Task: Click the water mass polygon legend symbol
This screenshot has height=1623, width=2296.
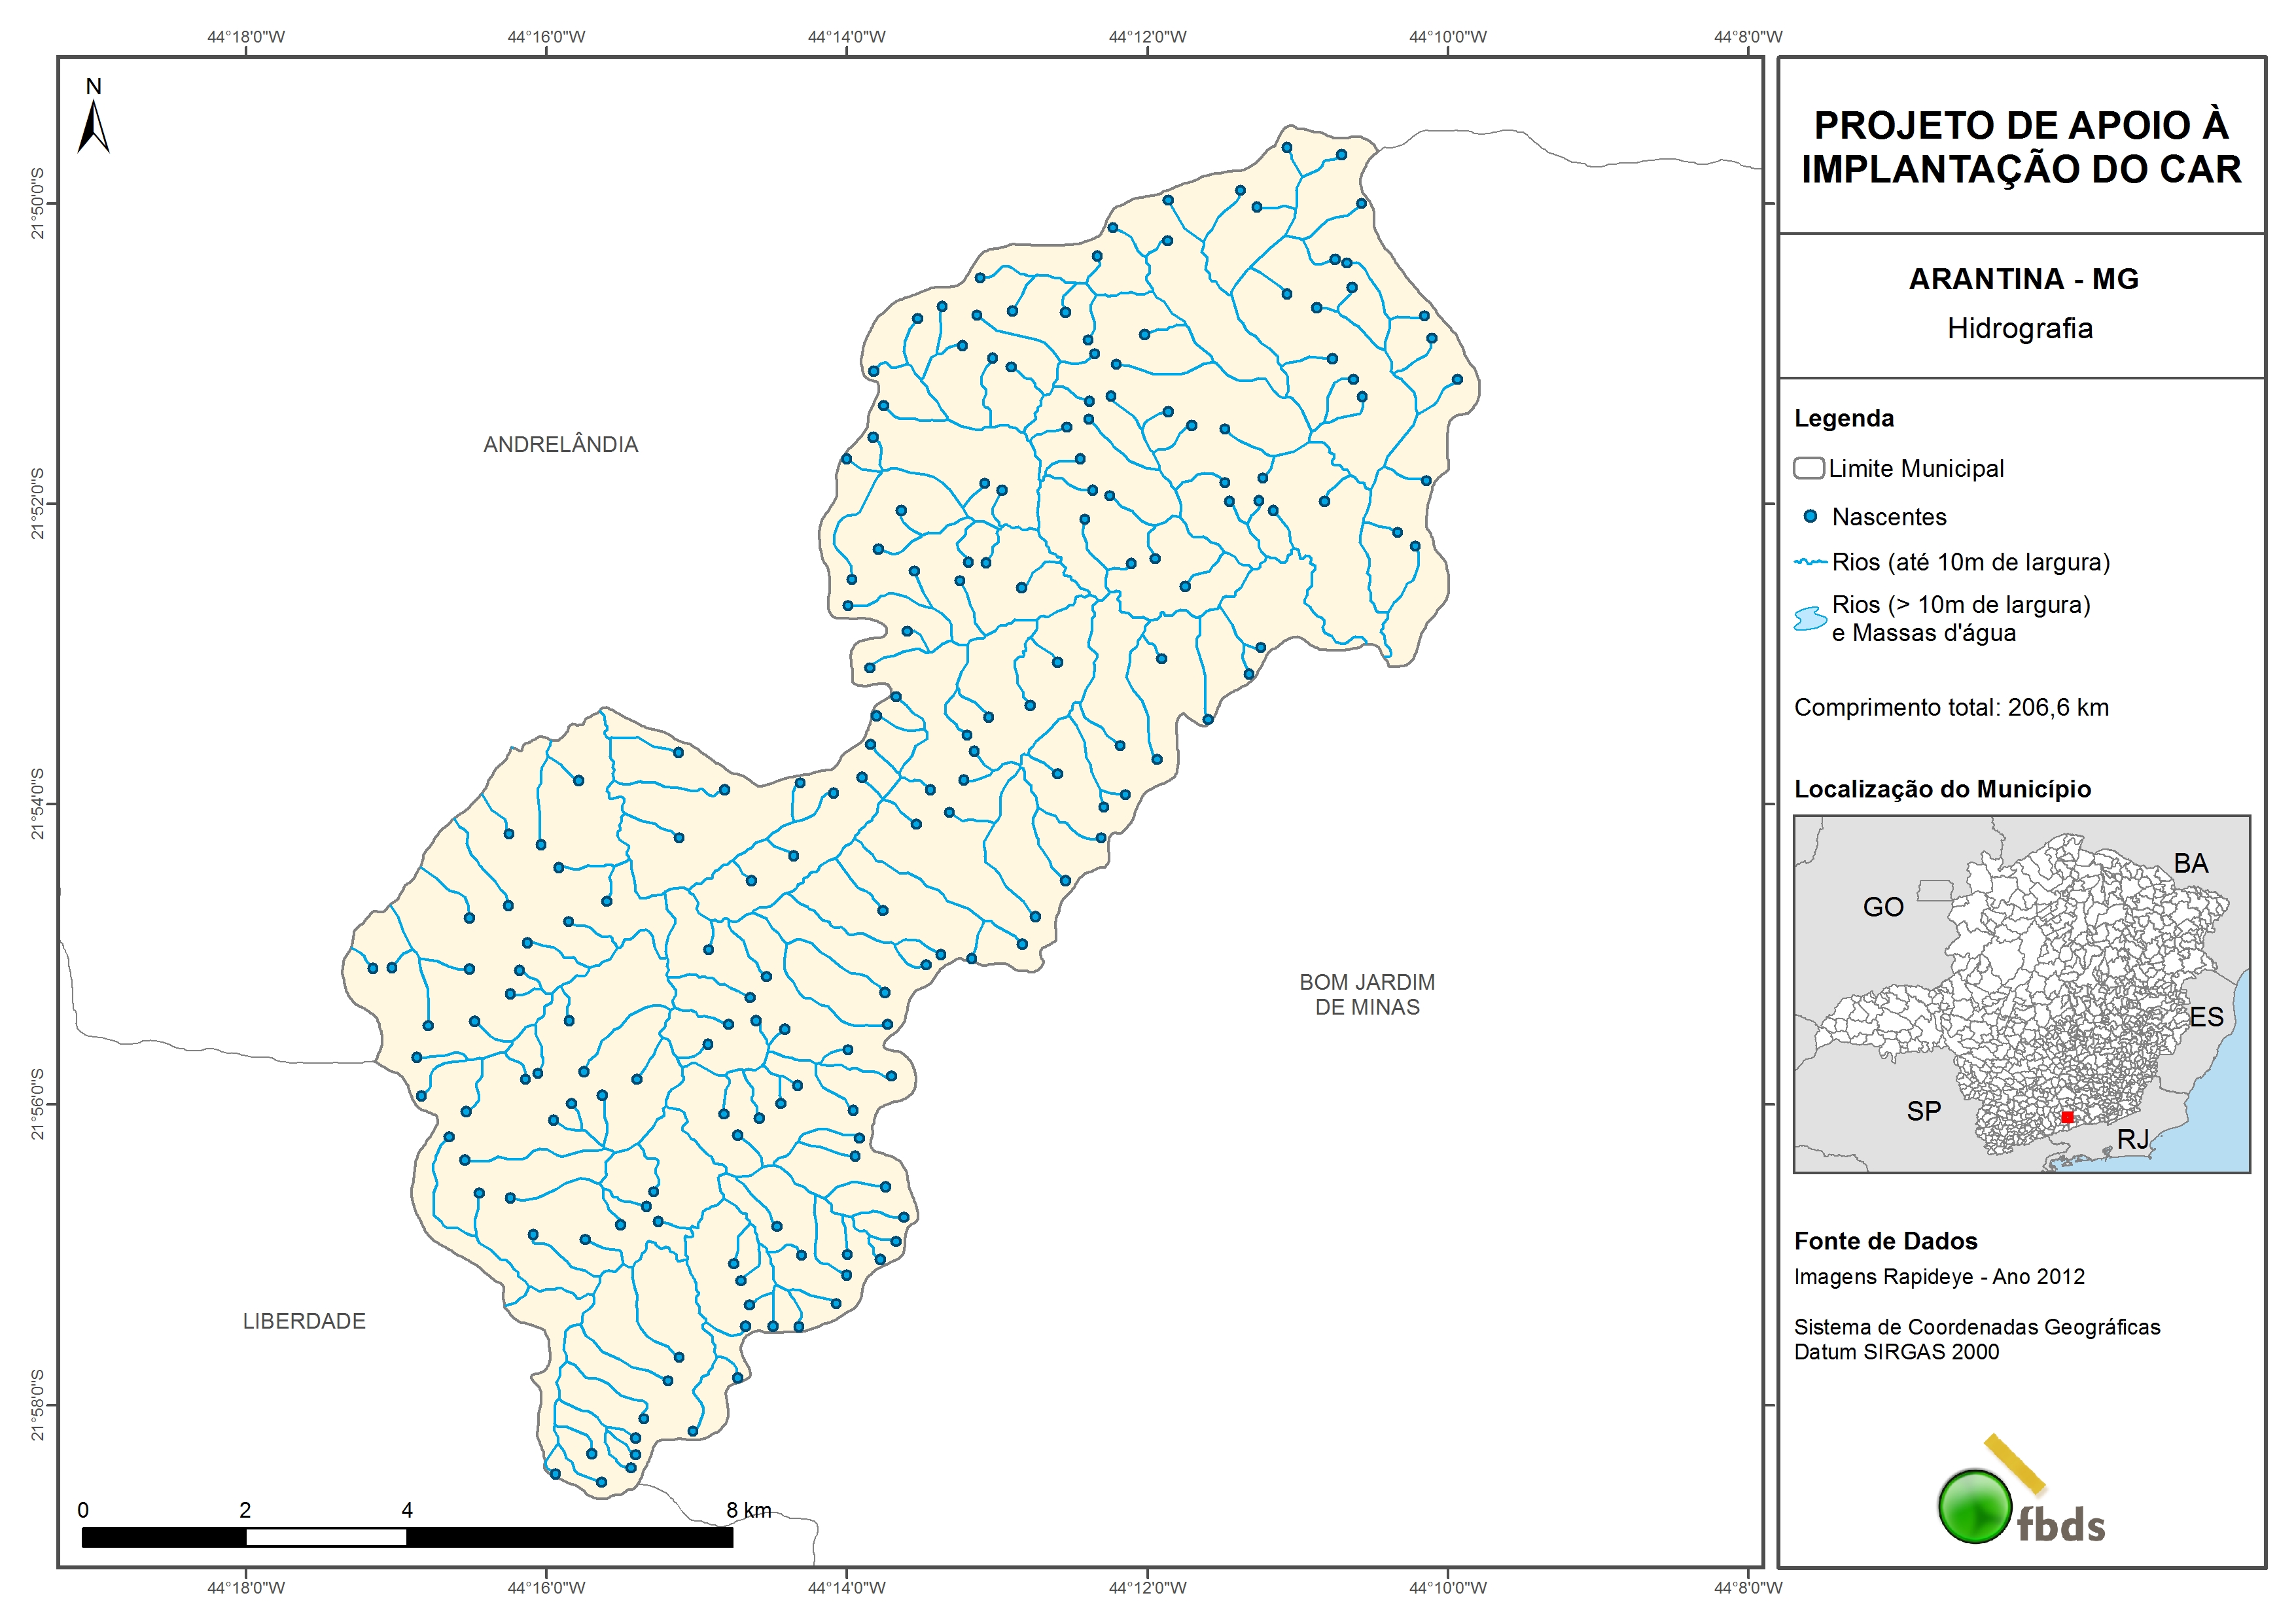Action: (1810, 619)
